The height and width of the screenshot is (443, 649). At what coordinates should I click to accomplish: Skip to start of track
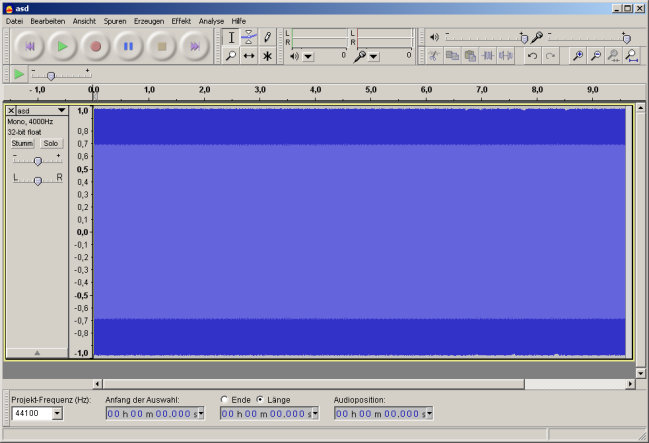click(x=29, y=46)
